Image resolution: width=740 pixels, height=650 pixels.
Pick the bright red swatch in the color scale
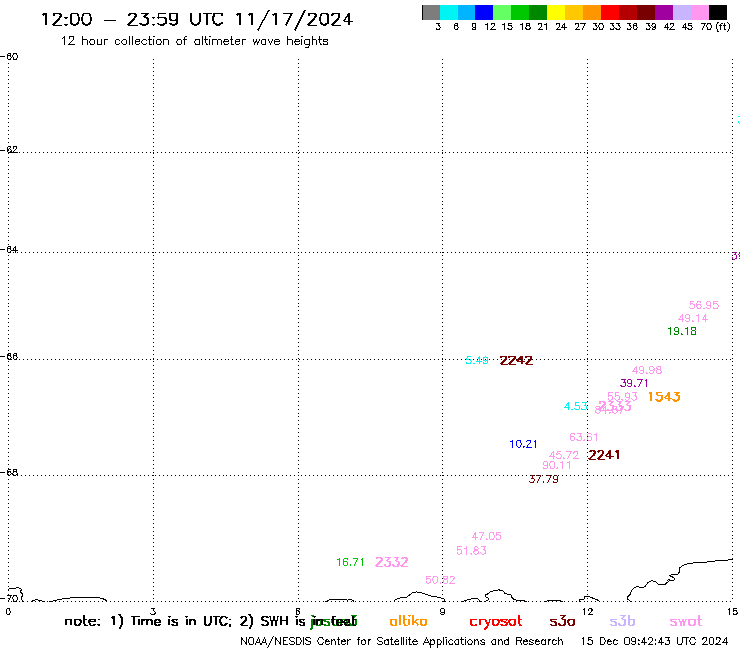610,13
